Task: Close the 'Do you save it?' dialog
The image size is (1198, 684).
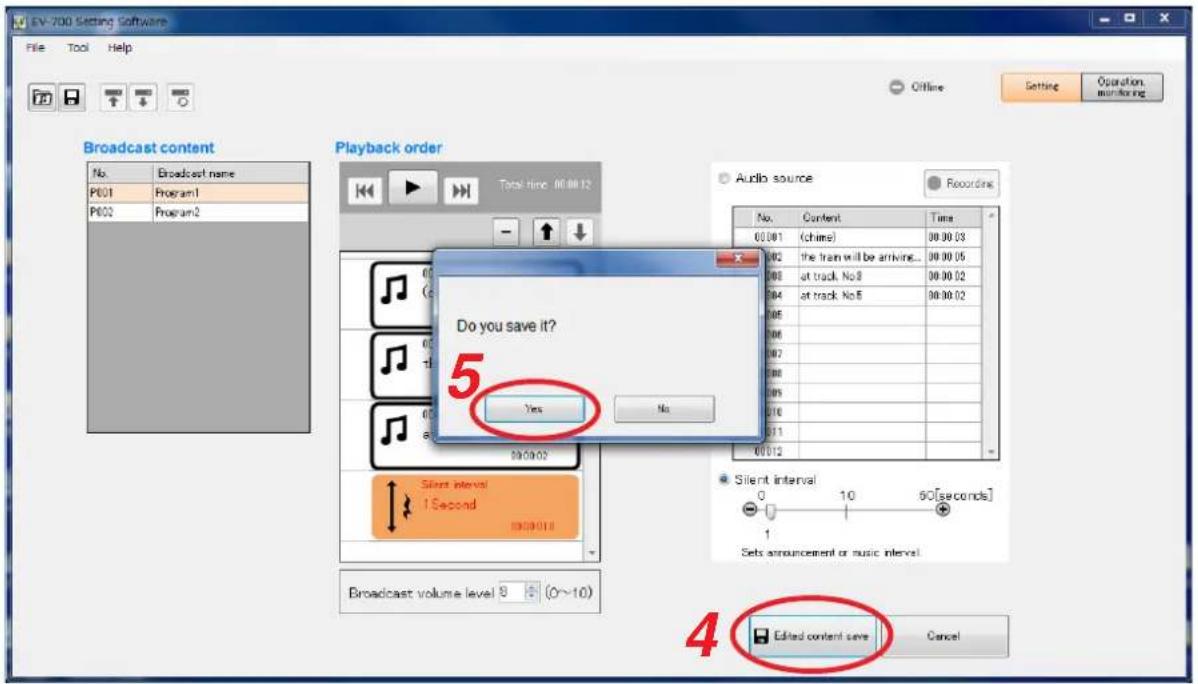Action: click(737, 259)
